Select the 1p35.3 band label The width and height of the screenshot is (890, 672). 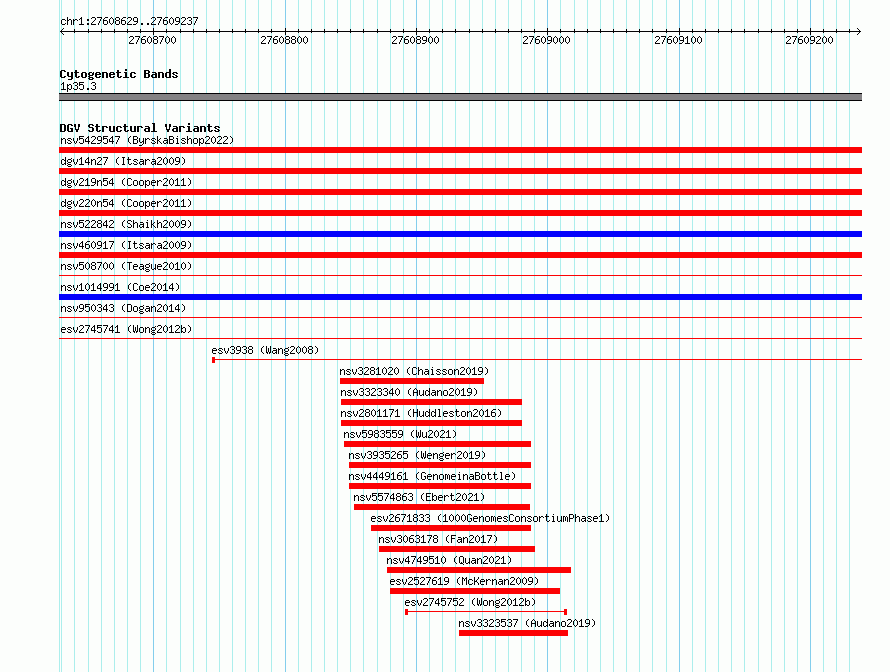click(78, 86)
